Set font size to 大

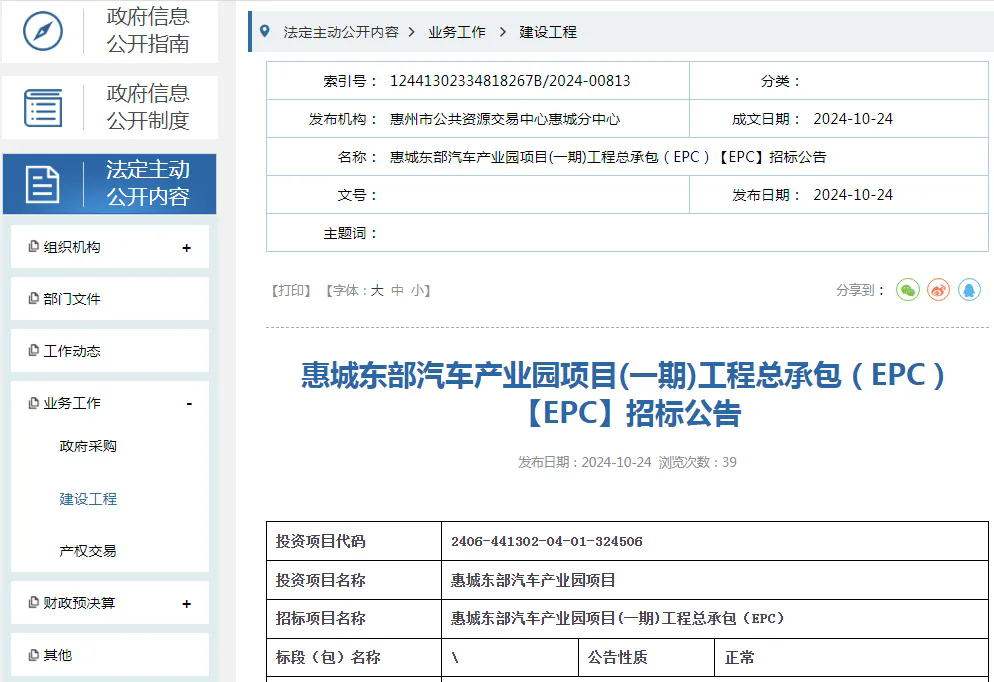377,291
